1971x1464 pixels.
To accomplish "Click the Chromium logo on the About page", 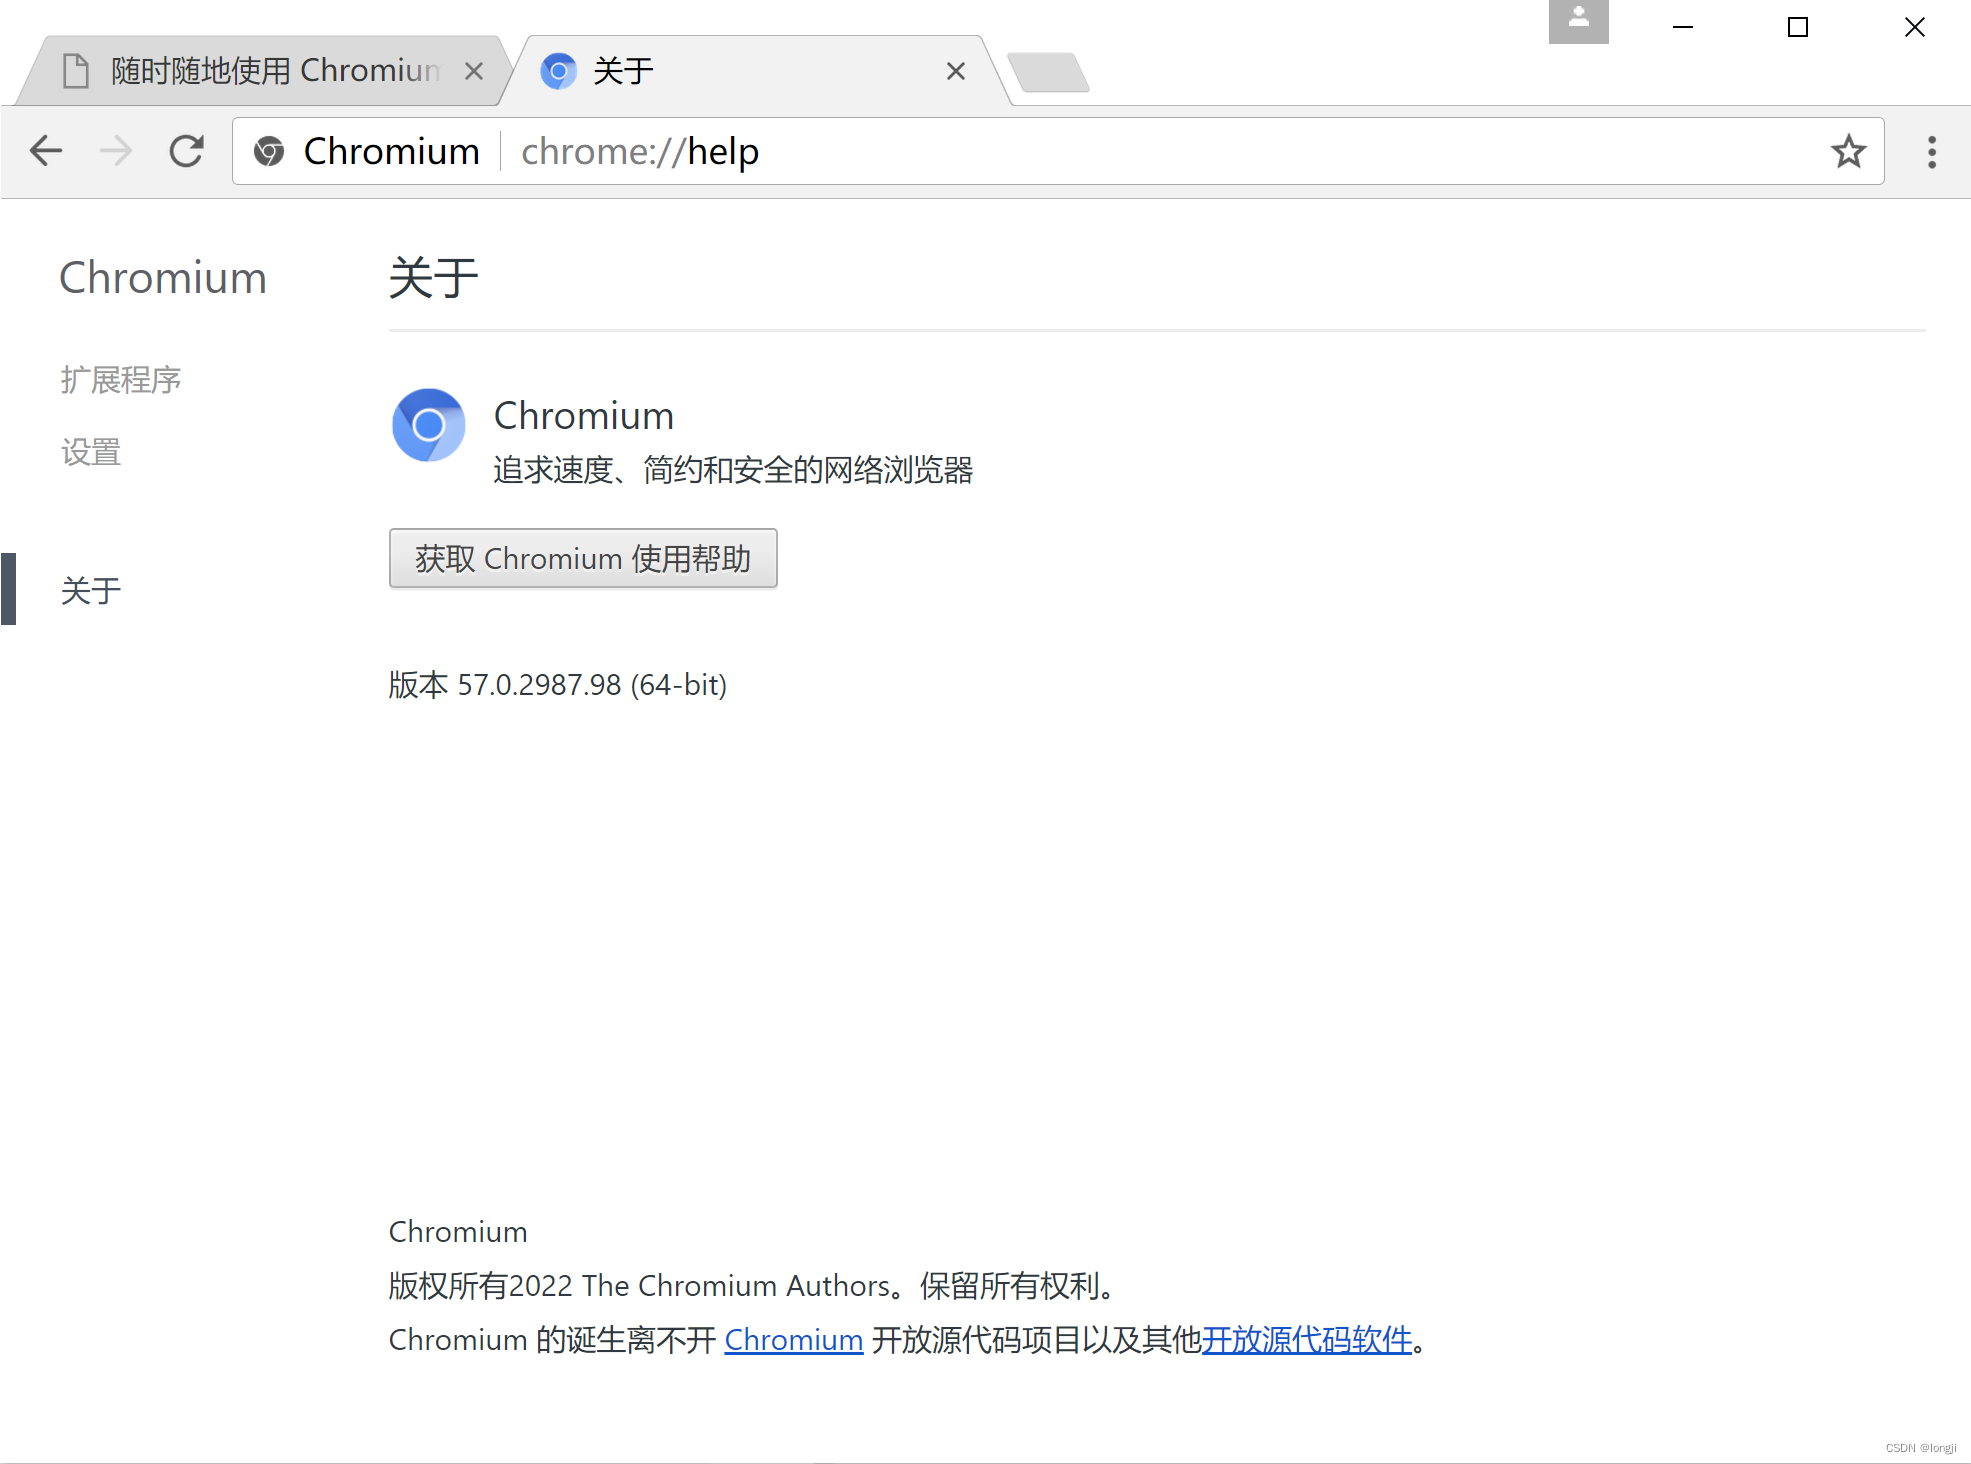I will pyautogui.click(x=428, y=424).
